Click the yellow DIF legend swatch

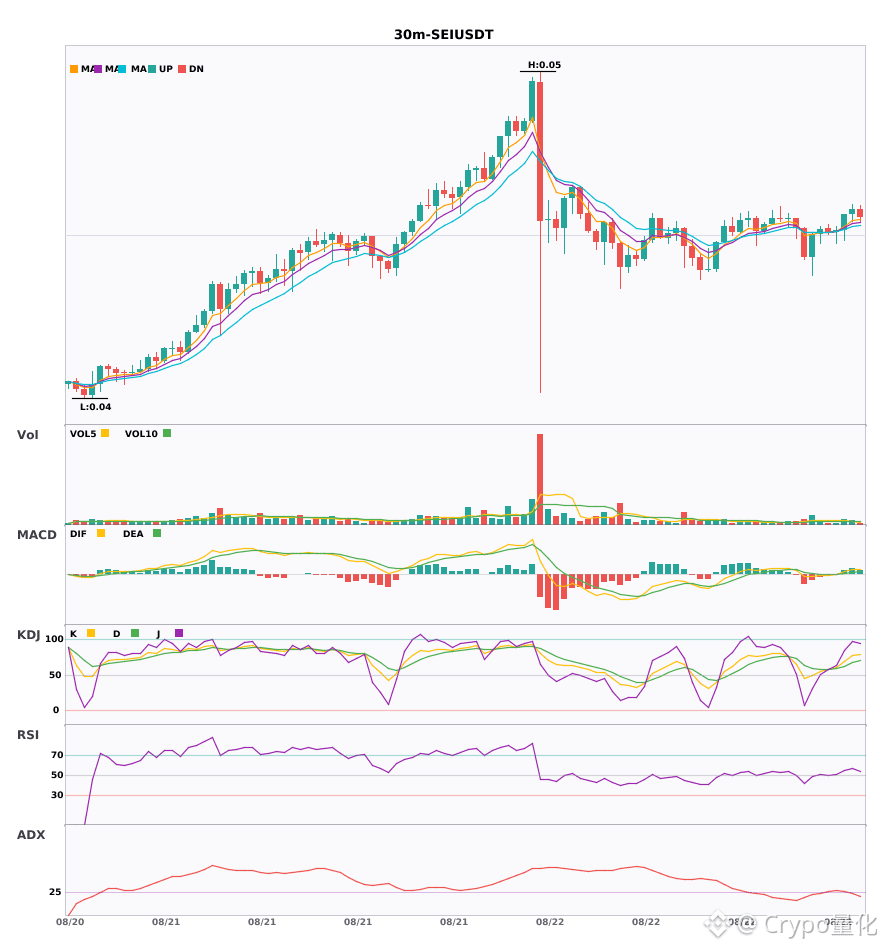101,533
